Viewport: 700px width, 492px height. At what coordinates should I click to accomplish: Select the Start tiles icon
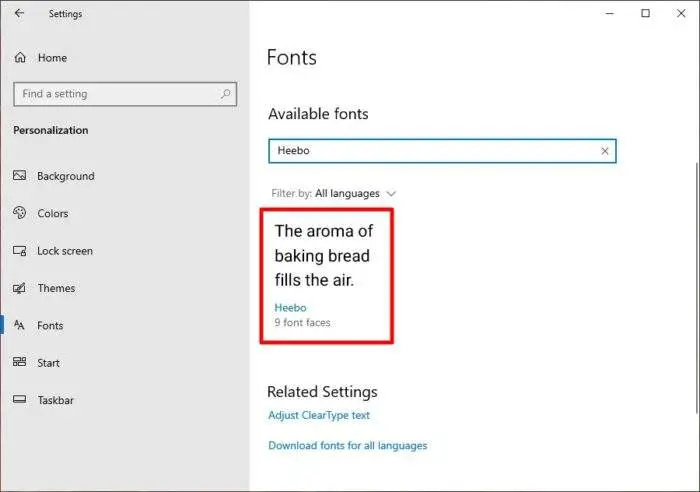[20, 362]
